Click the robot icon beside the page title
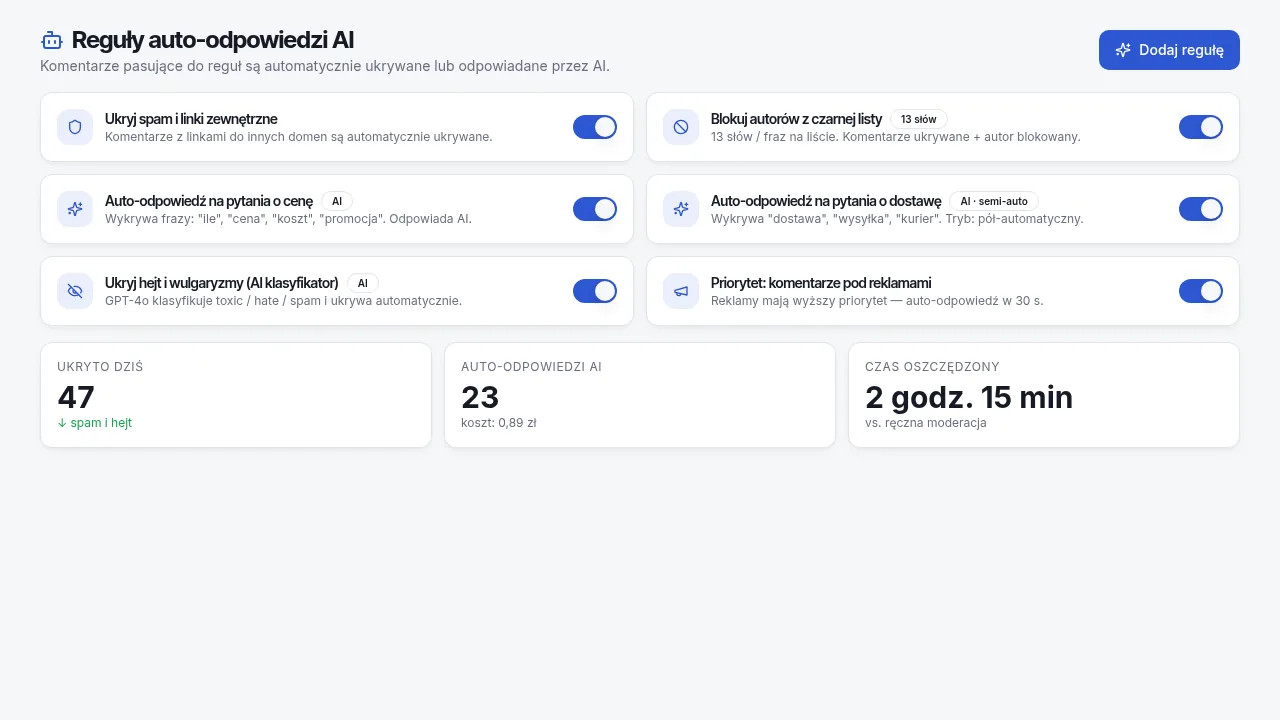This screenshot has height=720, width=1280. [52, 40]
